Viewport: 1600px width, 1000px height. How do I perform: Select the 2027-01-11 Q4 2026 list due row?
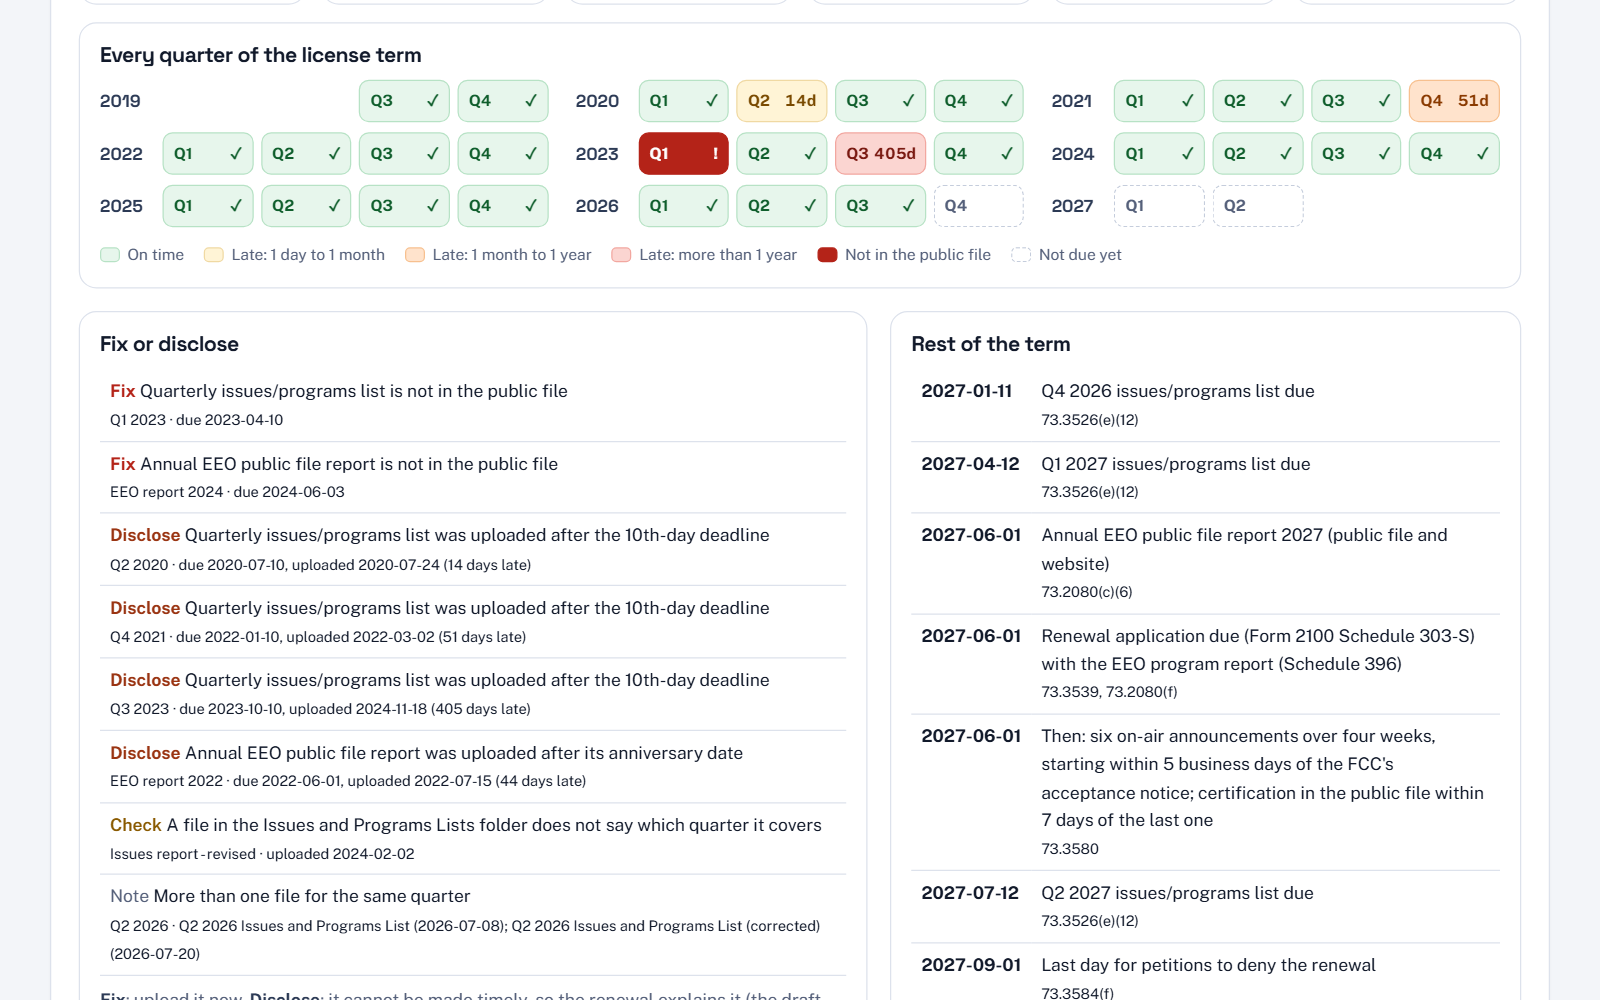click(x=1205, y=405)
